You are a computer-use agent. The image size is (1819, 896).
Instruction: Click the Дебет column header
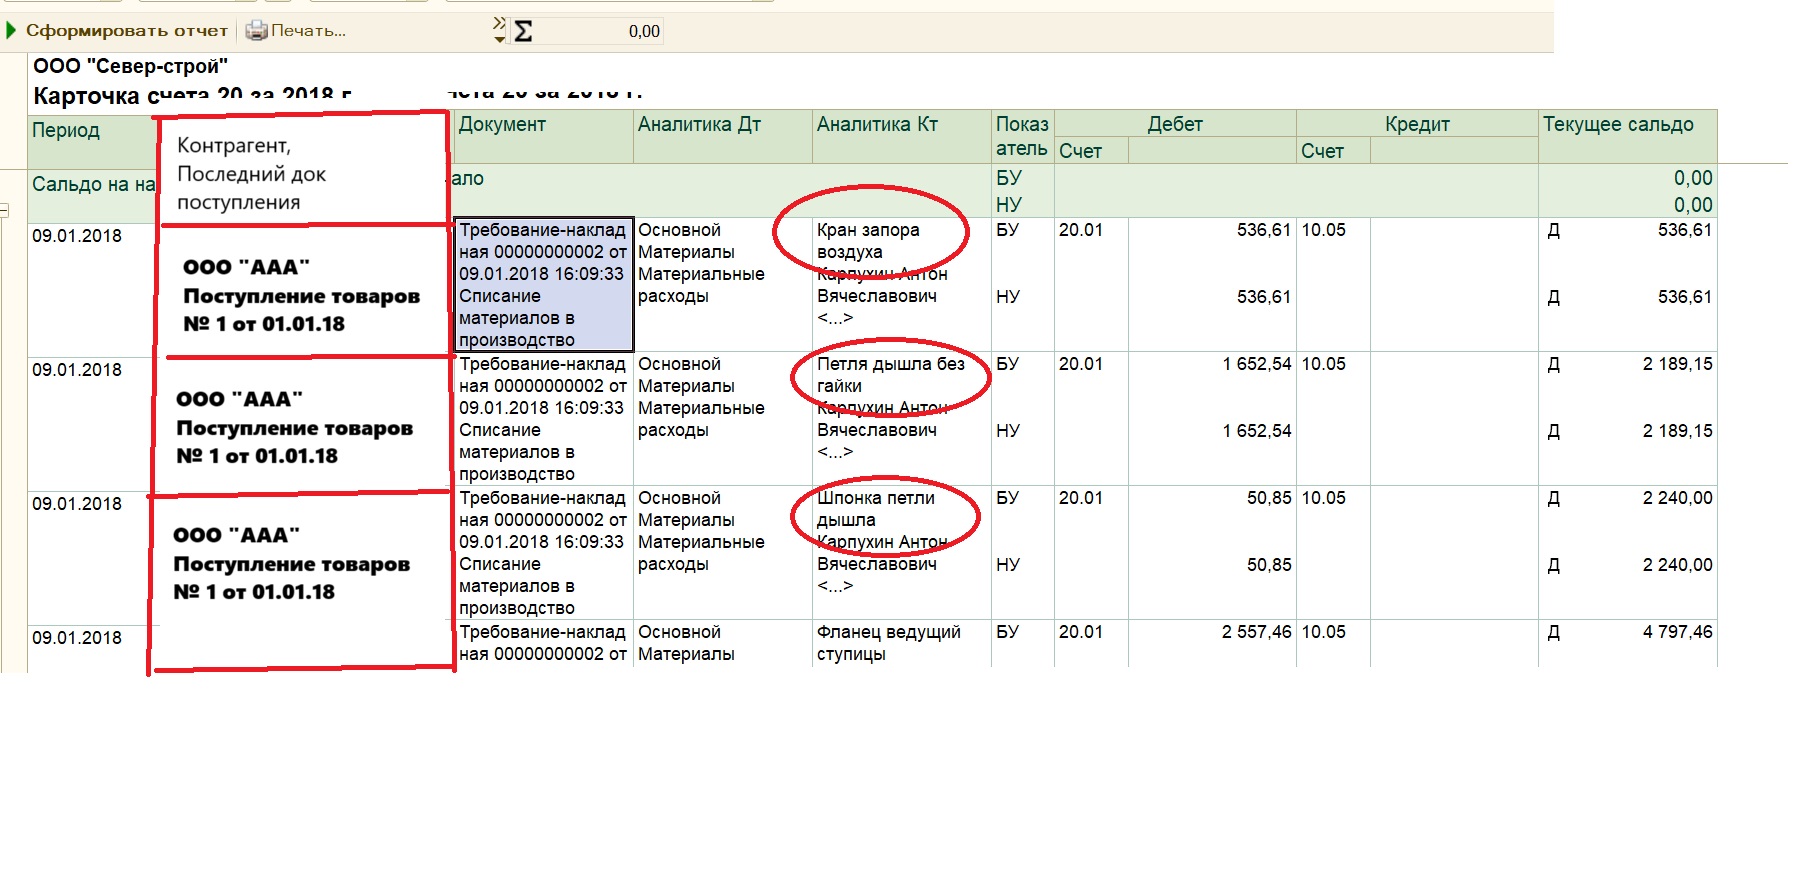[x=1174, y=124]
